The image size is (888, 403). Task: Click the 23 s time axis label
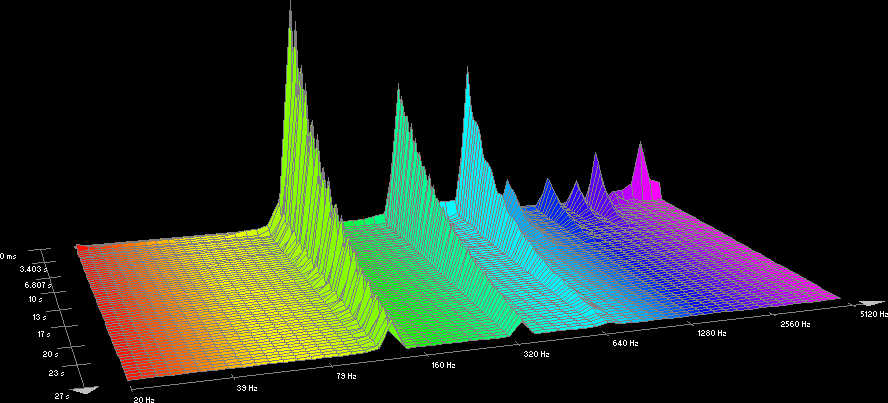pos(56,374)
